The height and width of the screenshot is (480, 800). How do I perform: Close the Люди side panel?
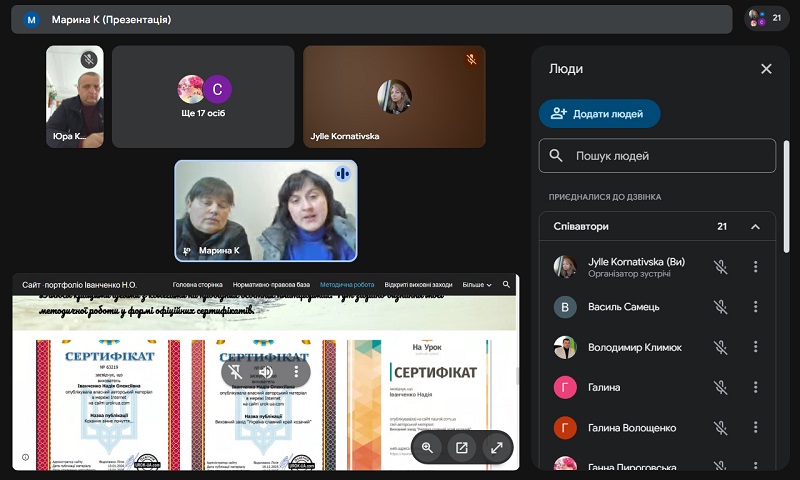click(x=766, y=69)
